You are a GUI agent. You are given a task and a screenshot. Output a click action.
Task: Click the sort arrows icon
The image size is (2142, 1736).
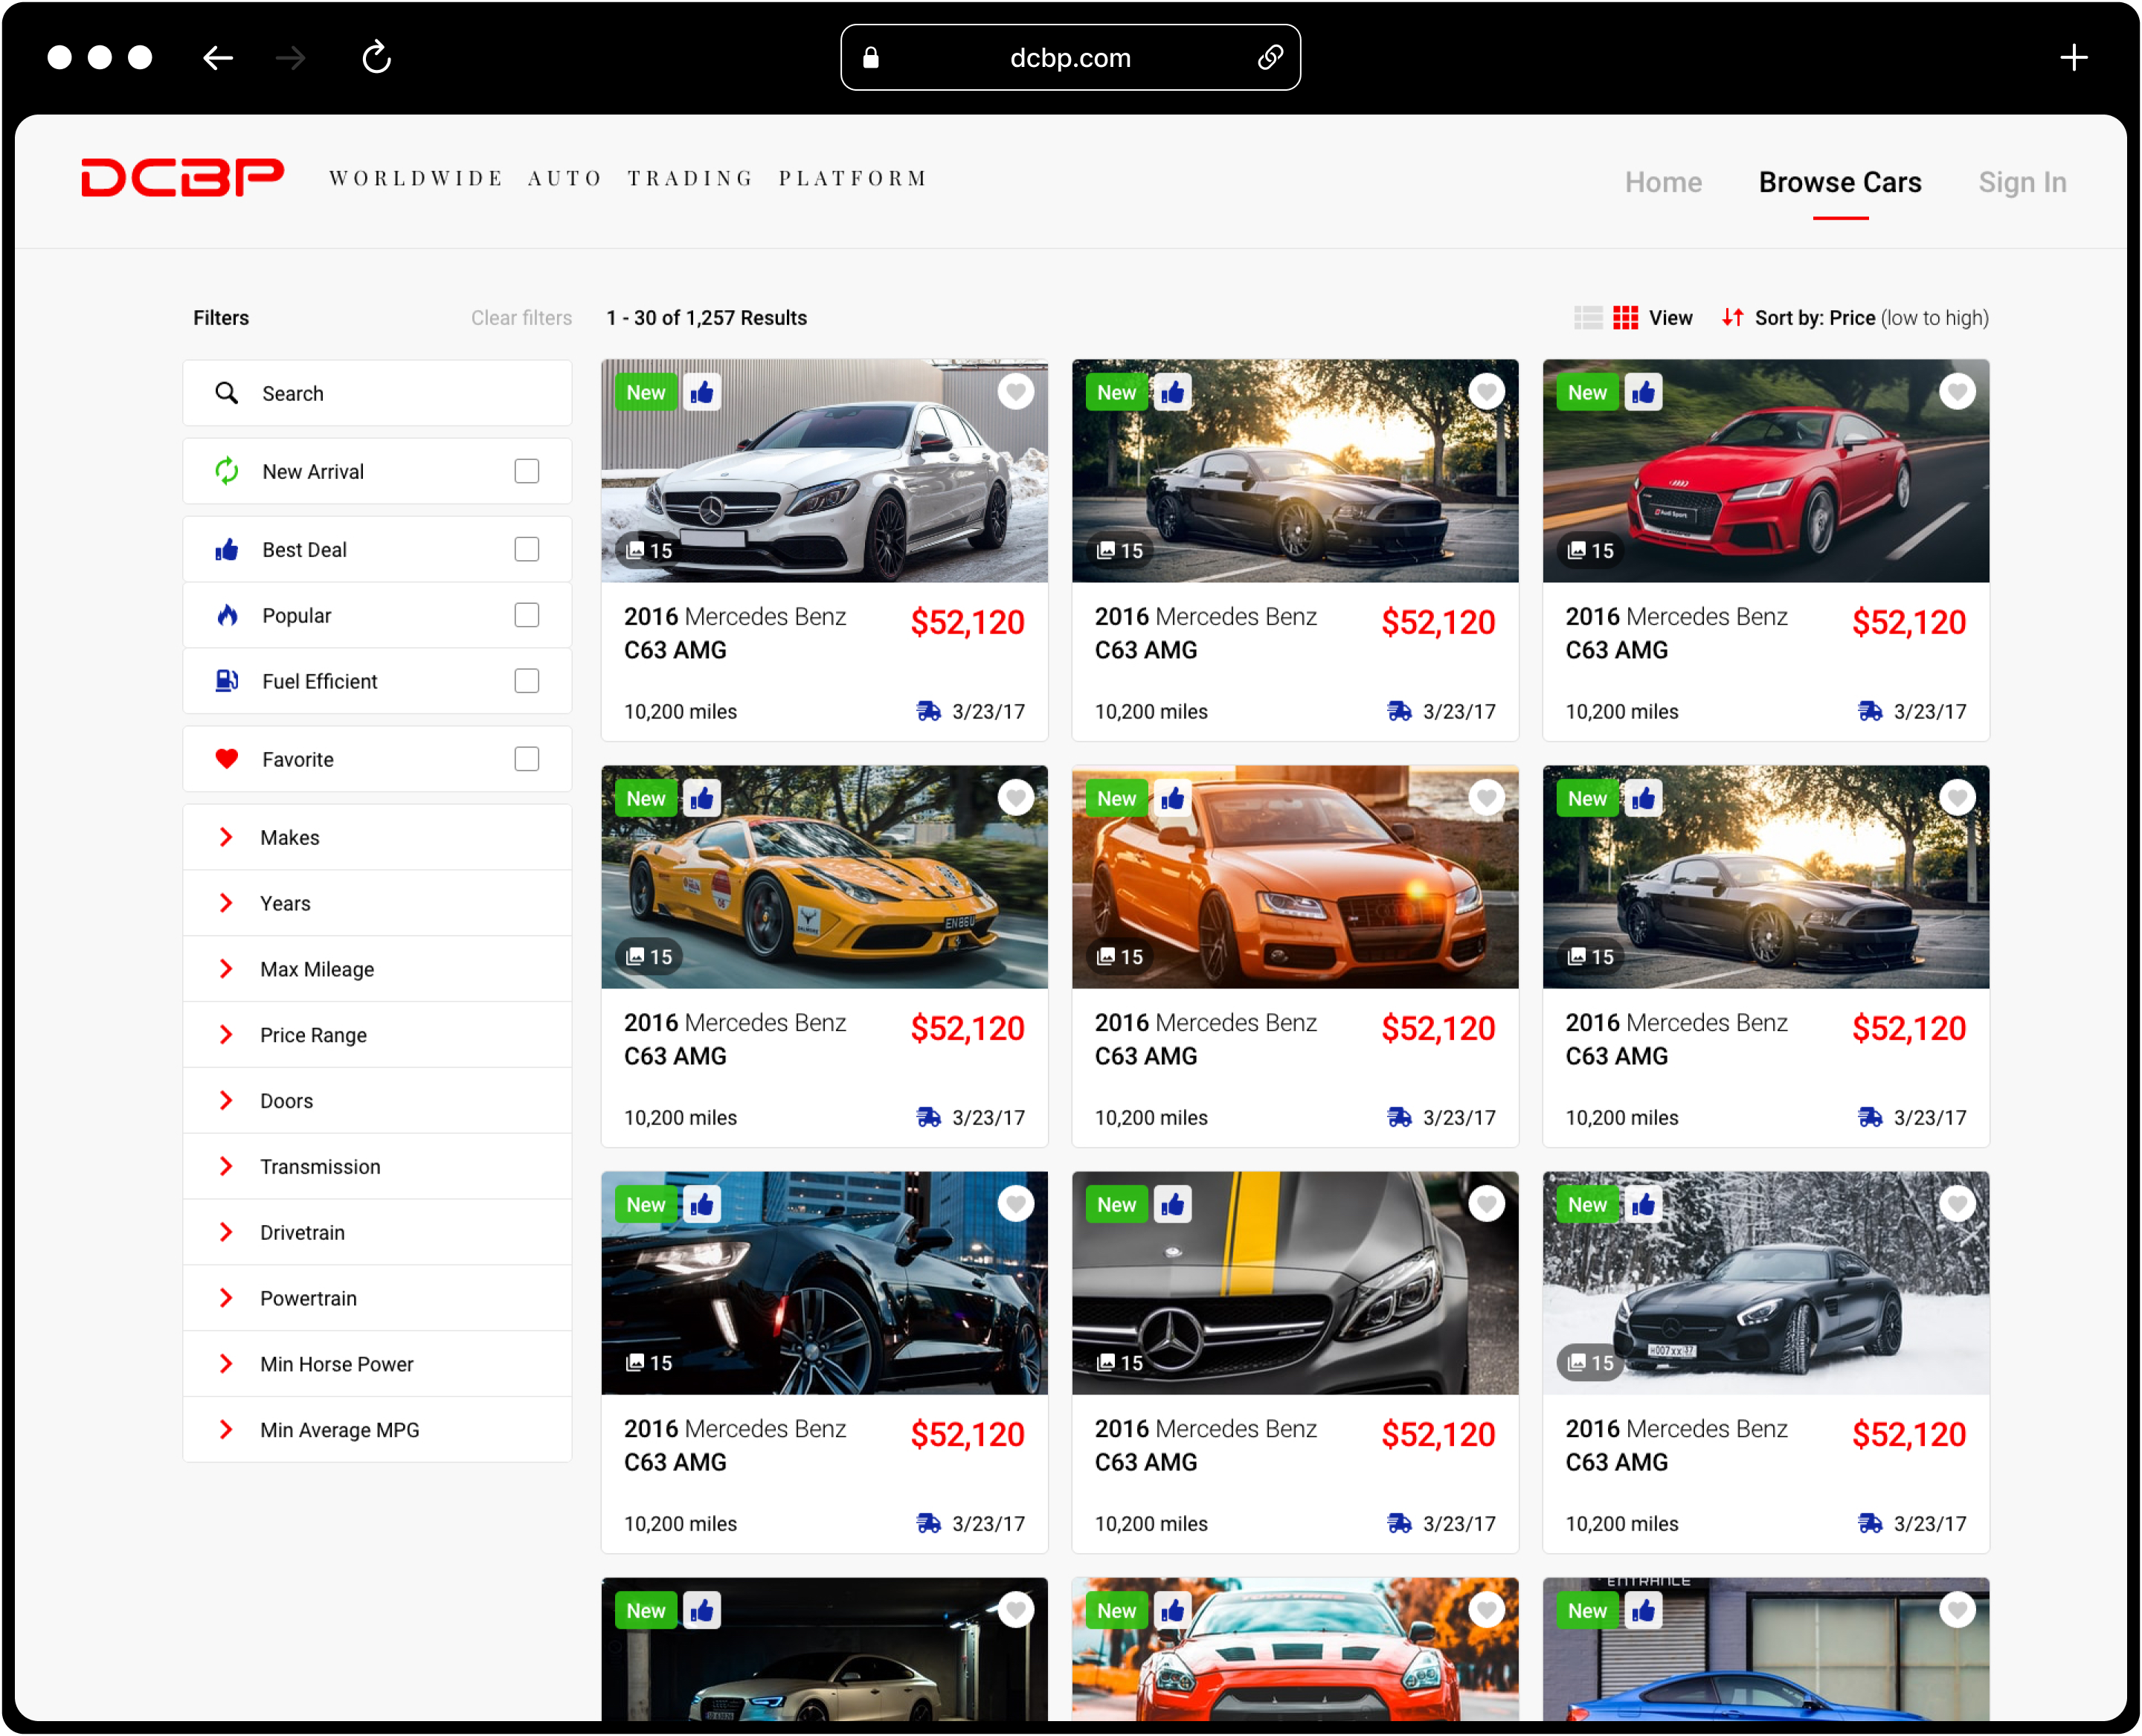point(1732,318)
